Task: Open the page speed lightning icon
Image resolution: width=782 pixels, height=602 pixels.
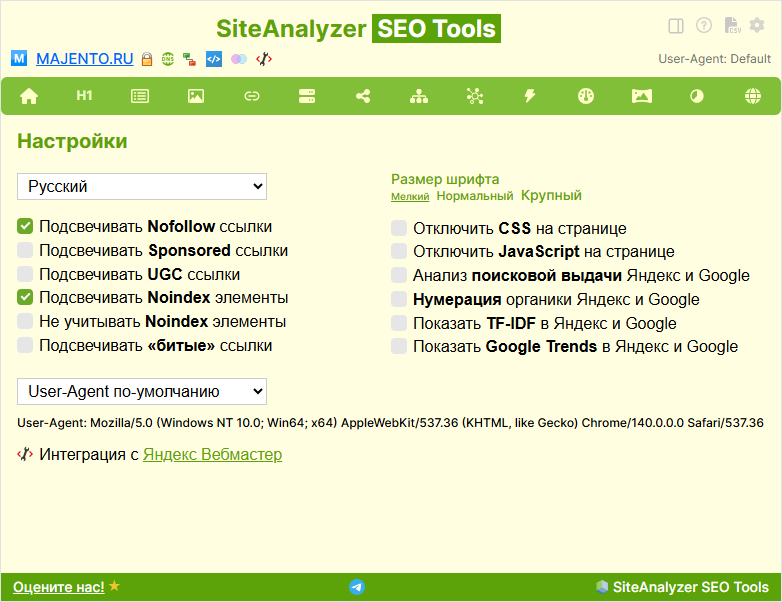Action: tap(530, 96)
